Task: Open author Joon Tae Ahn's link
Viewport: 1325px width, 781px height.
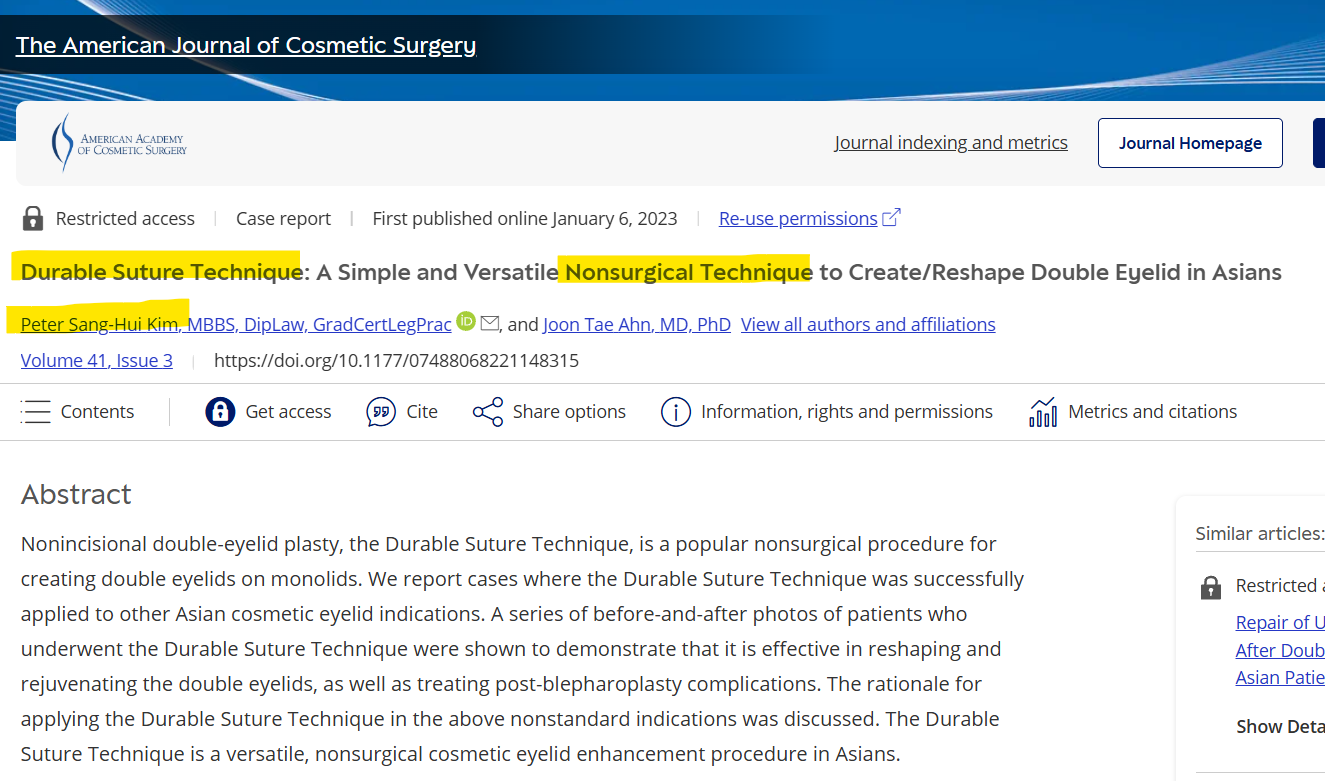Action: (x=637, y=324)
